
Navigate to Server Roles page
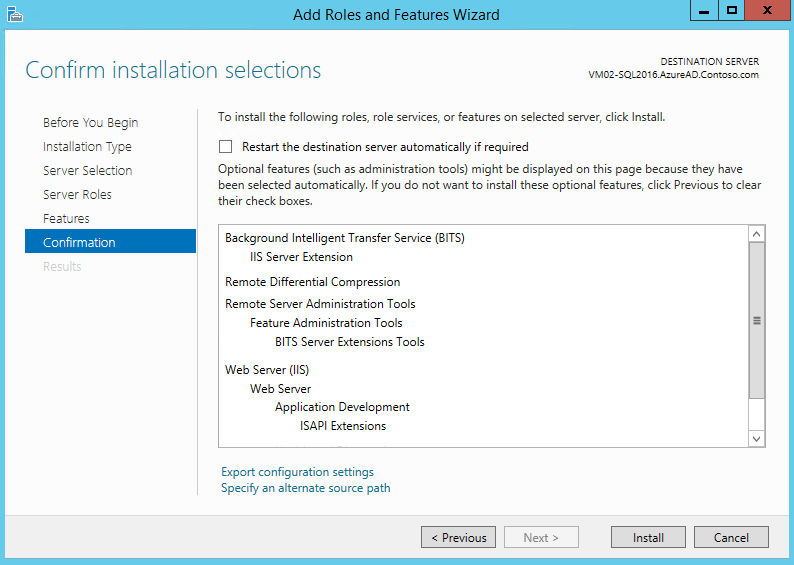click(77, 195)
